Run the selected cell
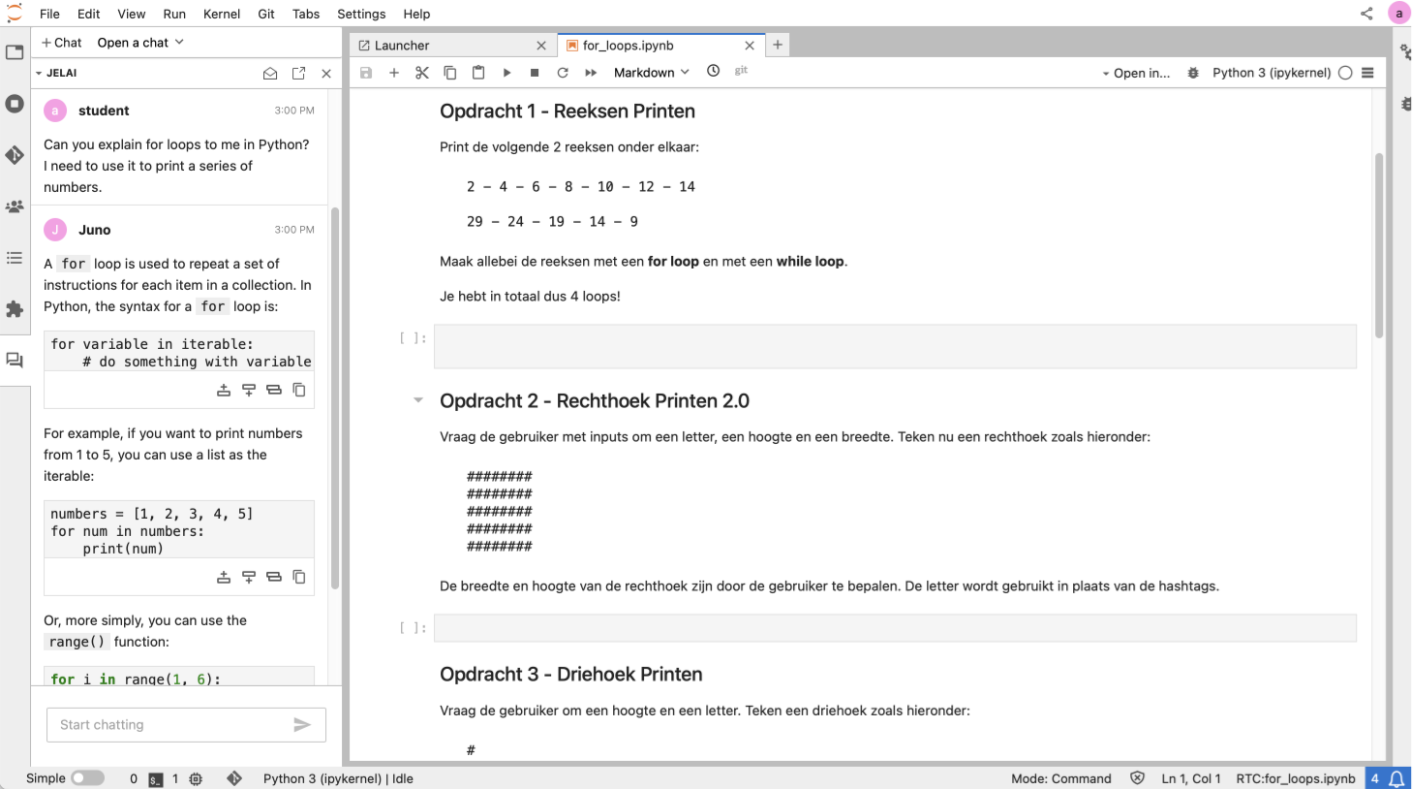This screenshot has height=789, width=1414. click(507, 73)
